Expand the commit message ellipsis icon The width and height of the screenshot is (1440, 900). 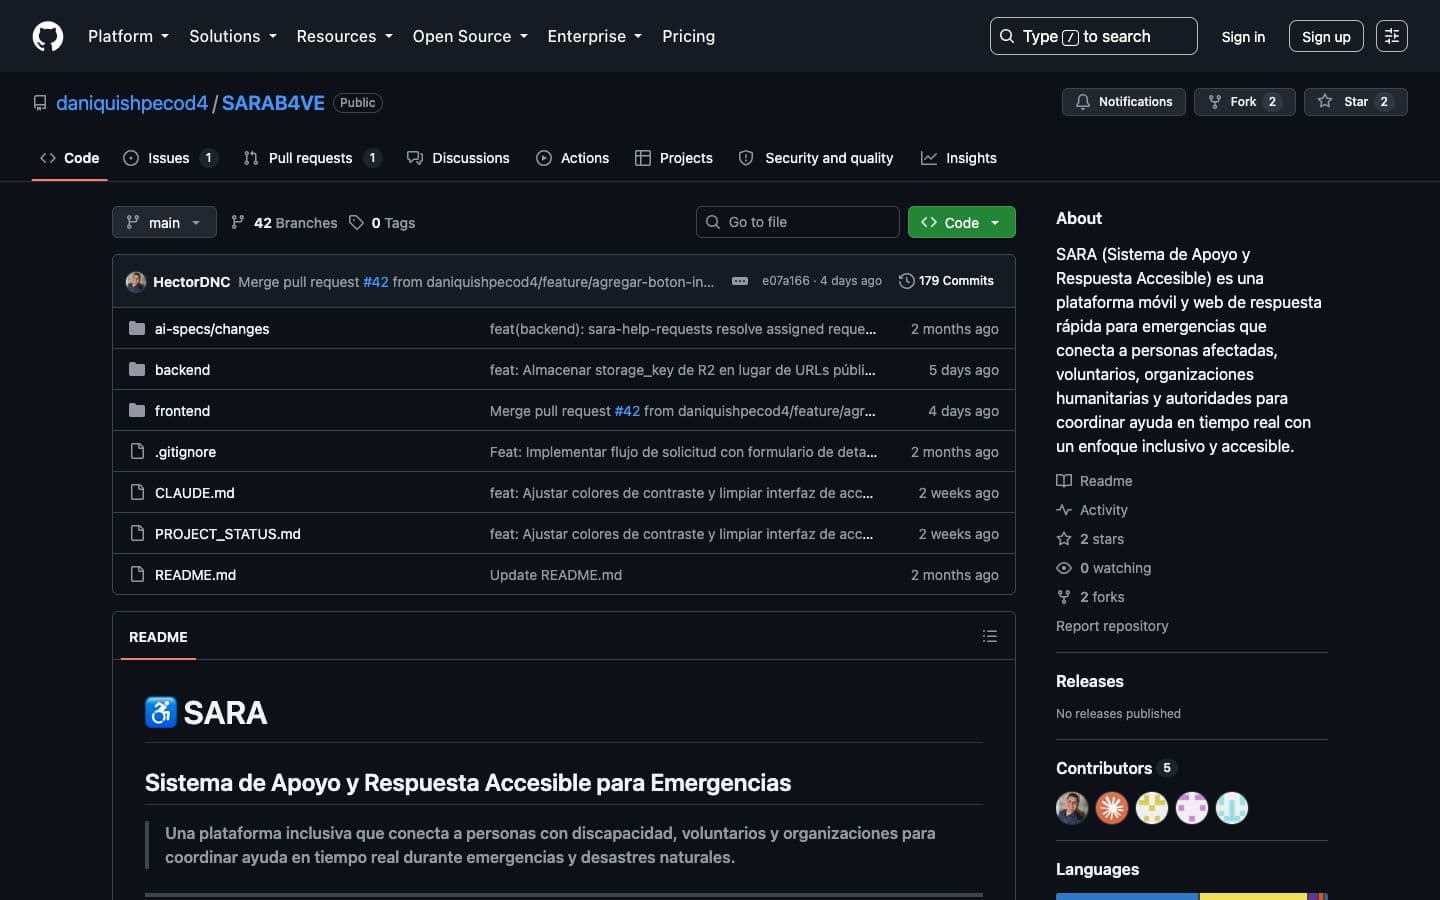[x=740, y=281]
